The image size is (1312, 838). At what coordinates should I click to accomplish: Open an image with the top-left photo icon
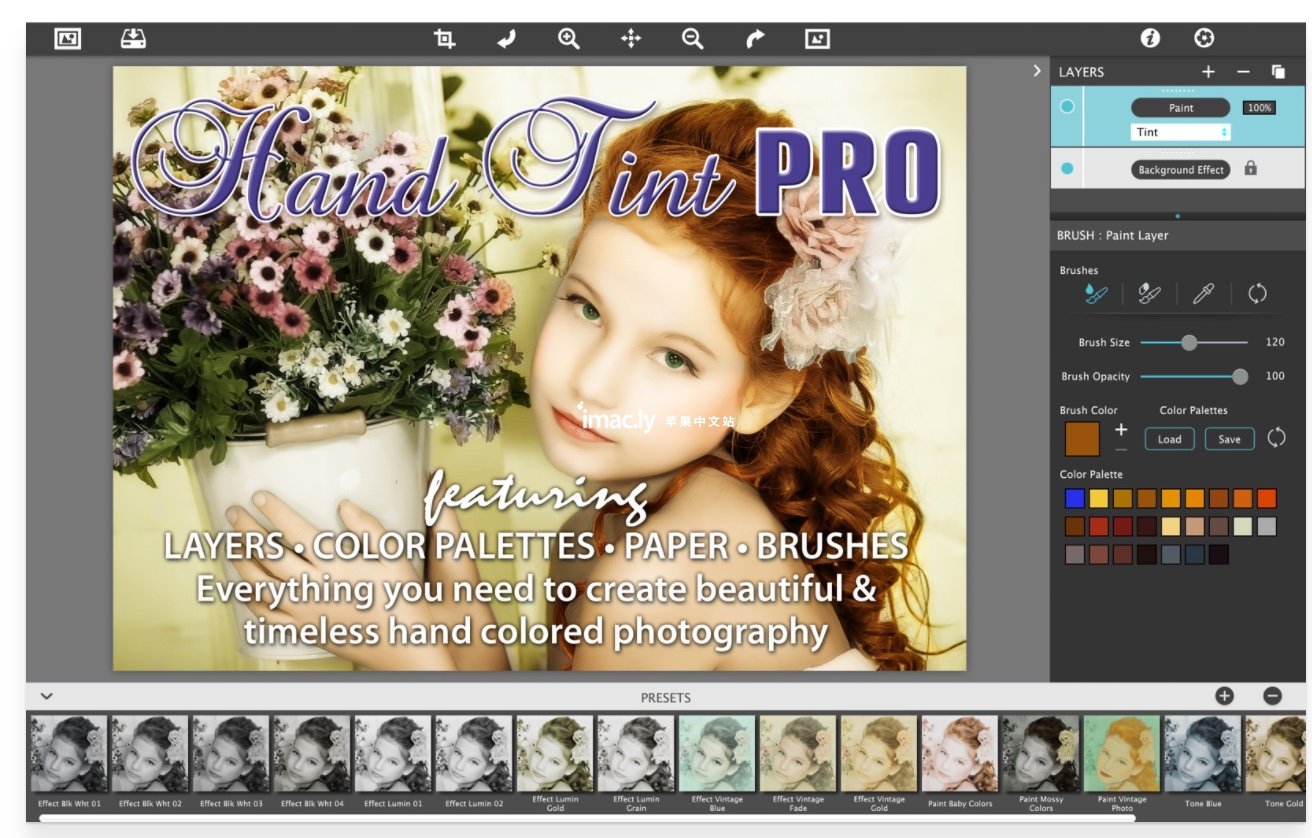coord(67,39)
